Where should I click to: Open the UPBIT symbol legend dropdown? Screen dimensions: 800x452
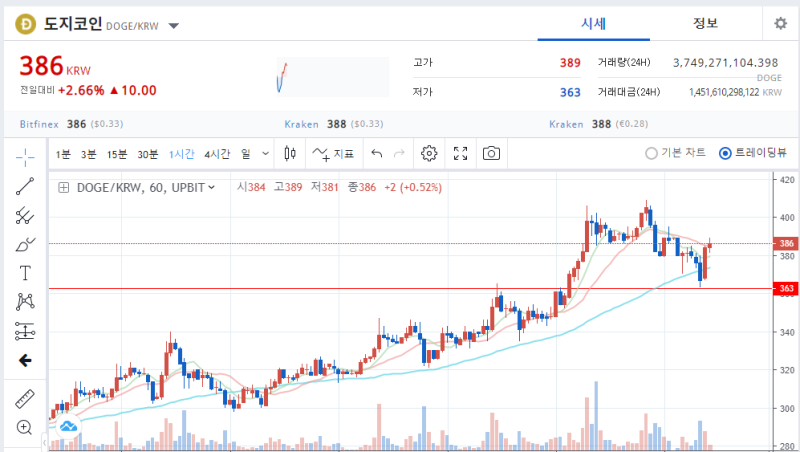pos(211,188)
